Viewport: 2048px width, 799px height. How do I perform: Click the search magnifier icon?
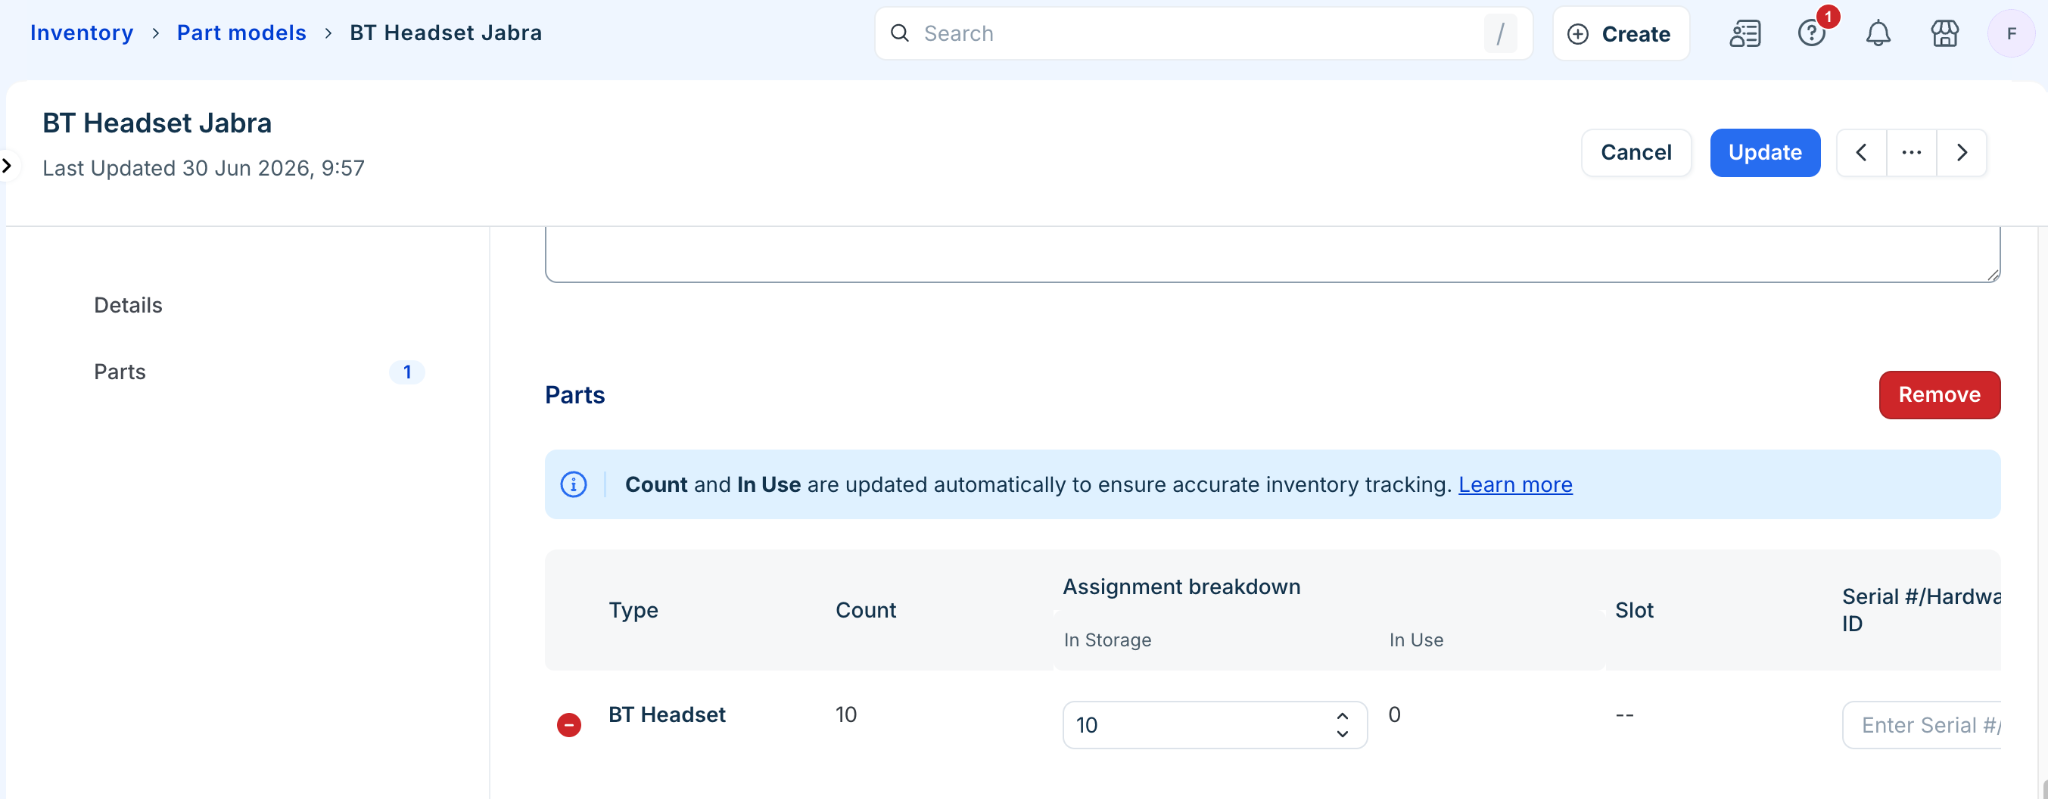click(x=900, y=33)
